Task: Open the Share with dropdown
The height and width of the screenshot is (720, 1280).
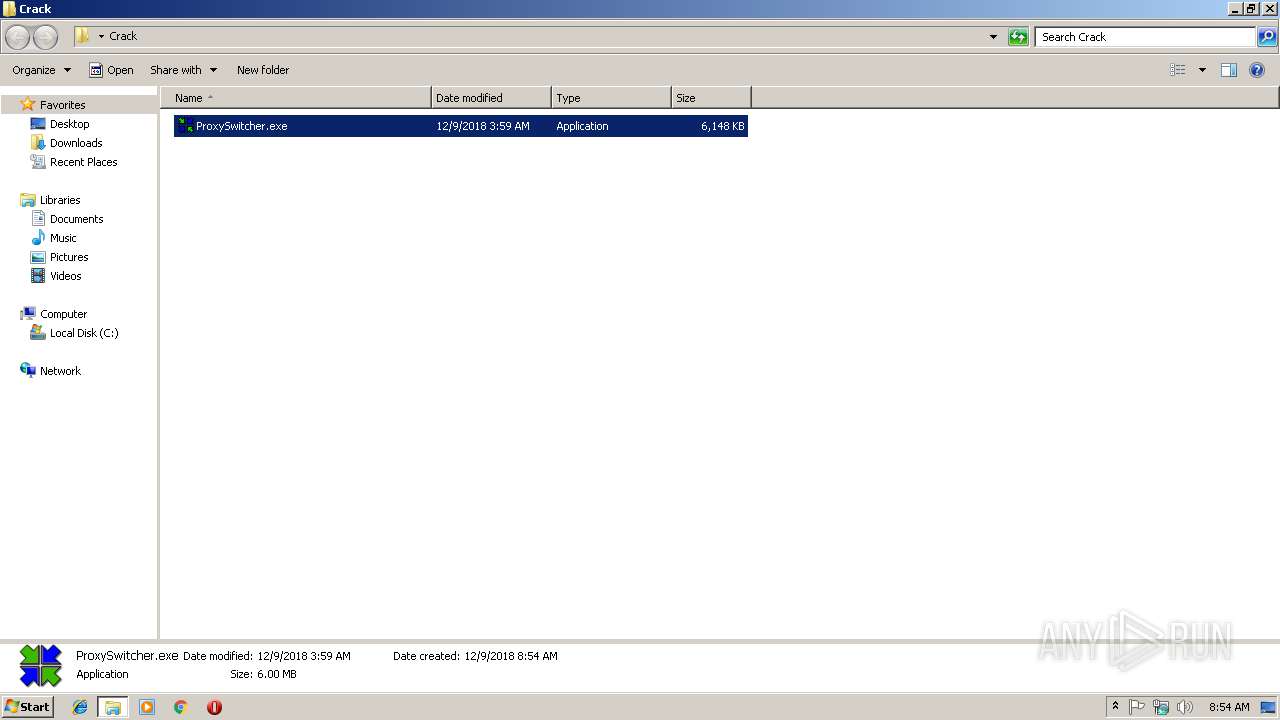Action: 183,70
